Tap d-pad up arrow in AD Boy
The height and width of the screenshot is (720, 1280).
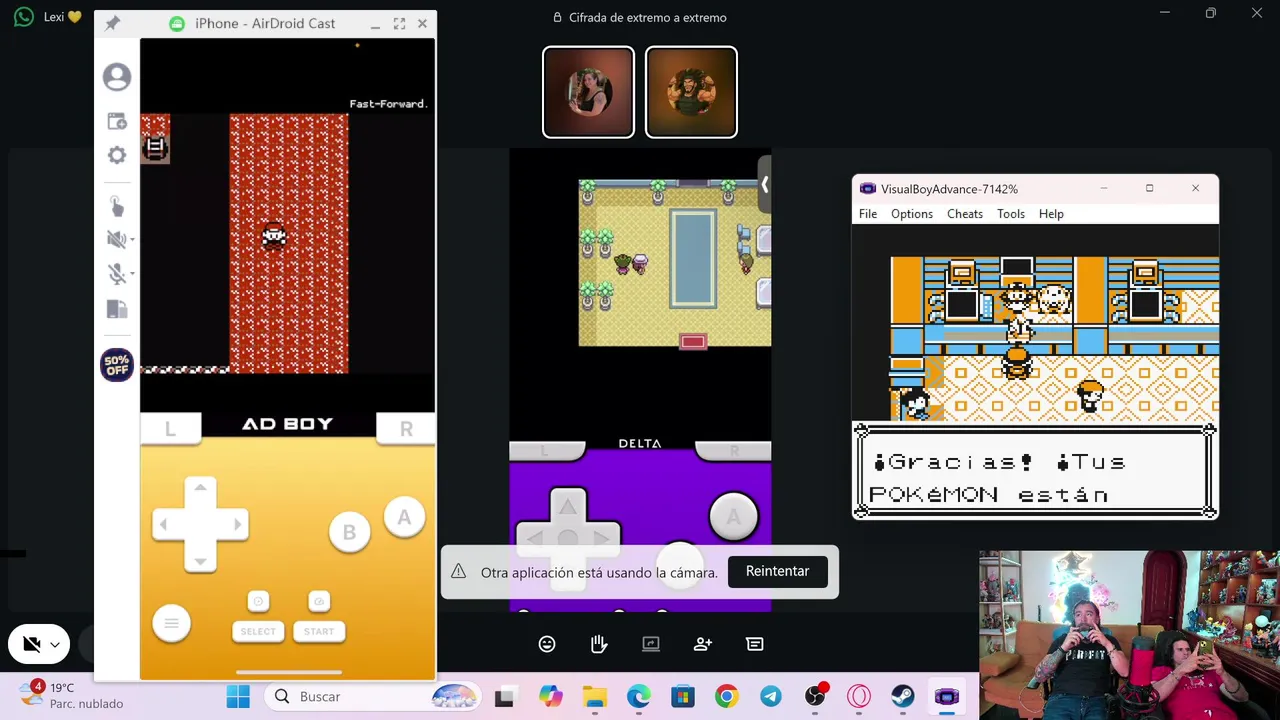pyautogui.click(x=200, y=488)
